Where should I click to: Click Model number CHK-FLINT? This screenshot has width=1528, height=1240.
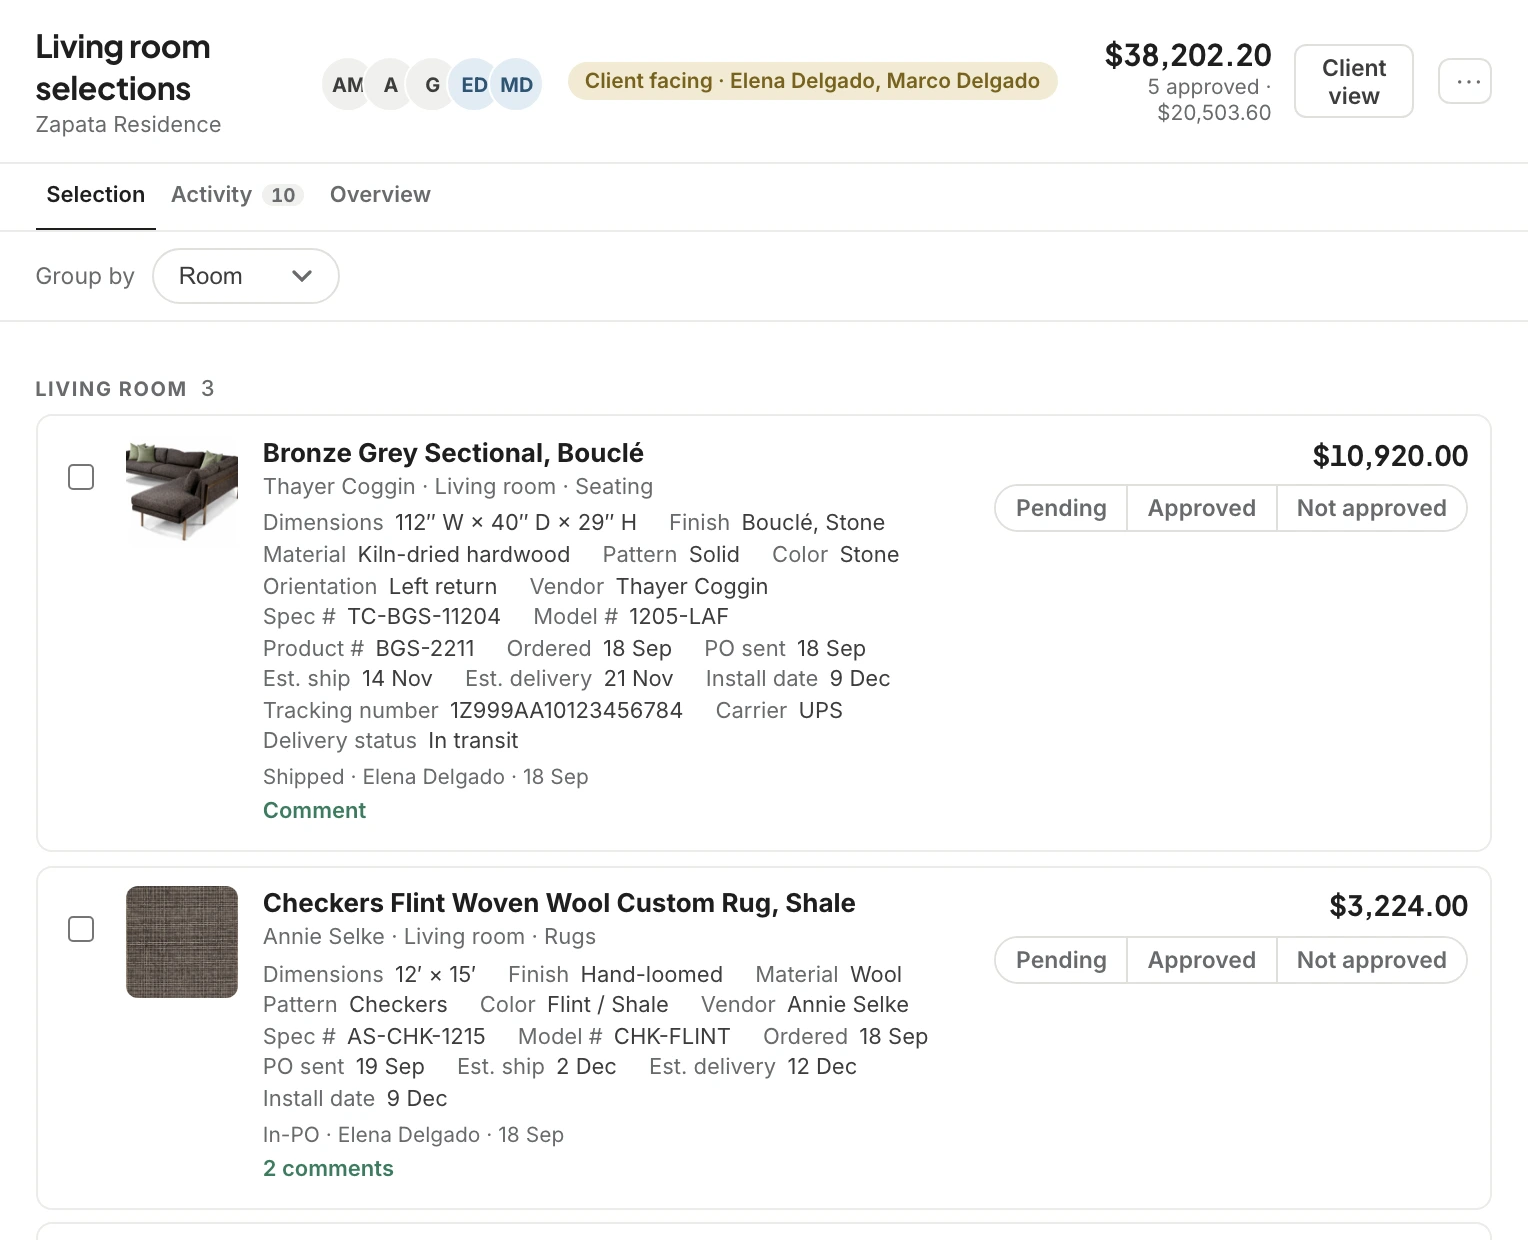coord(672,1037)
